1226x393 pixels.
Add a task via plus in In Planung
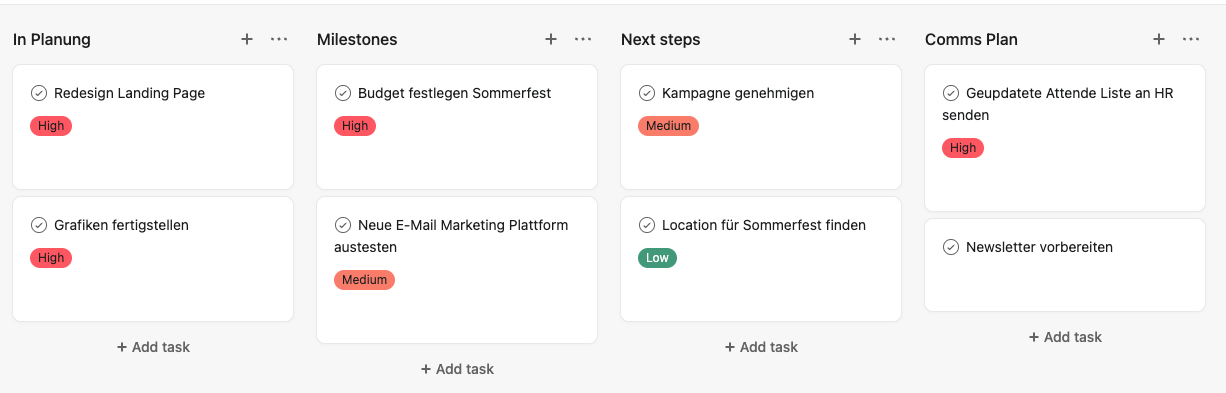[x=247, y=39]
